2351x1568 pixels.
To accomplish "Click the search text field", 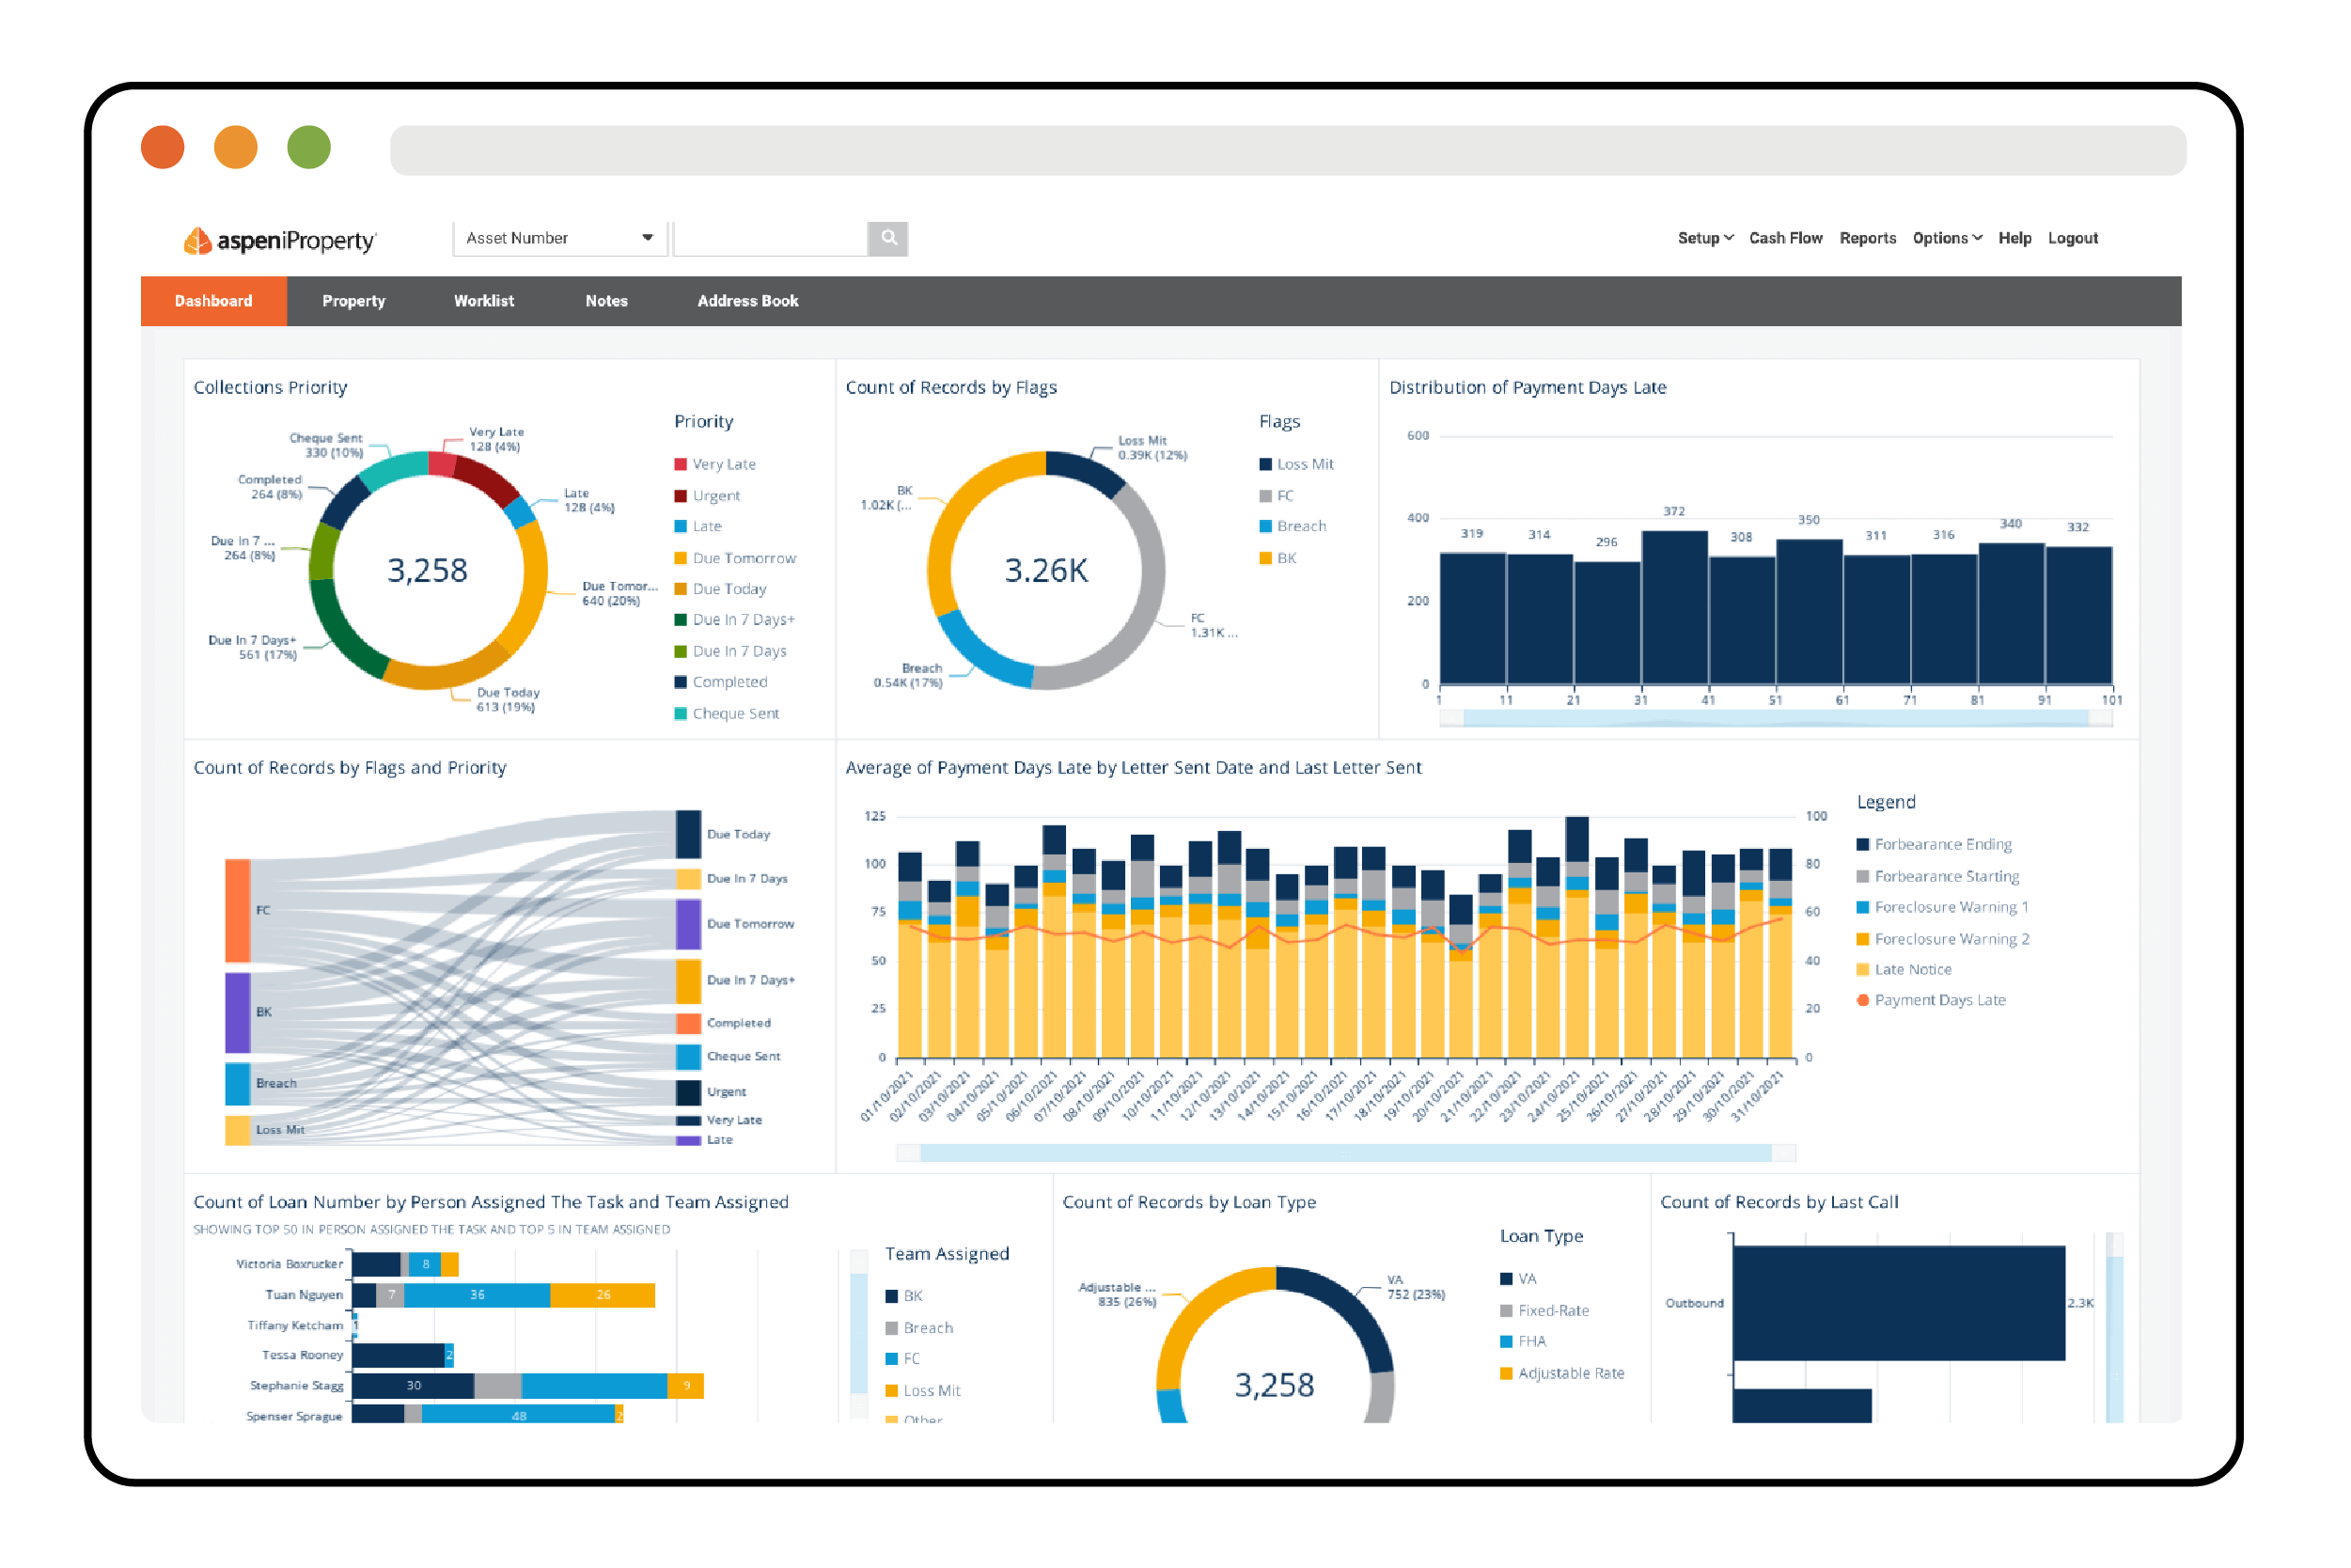I will tap(770, 238).
